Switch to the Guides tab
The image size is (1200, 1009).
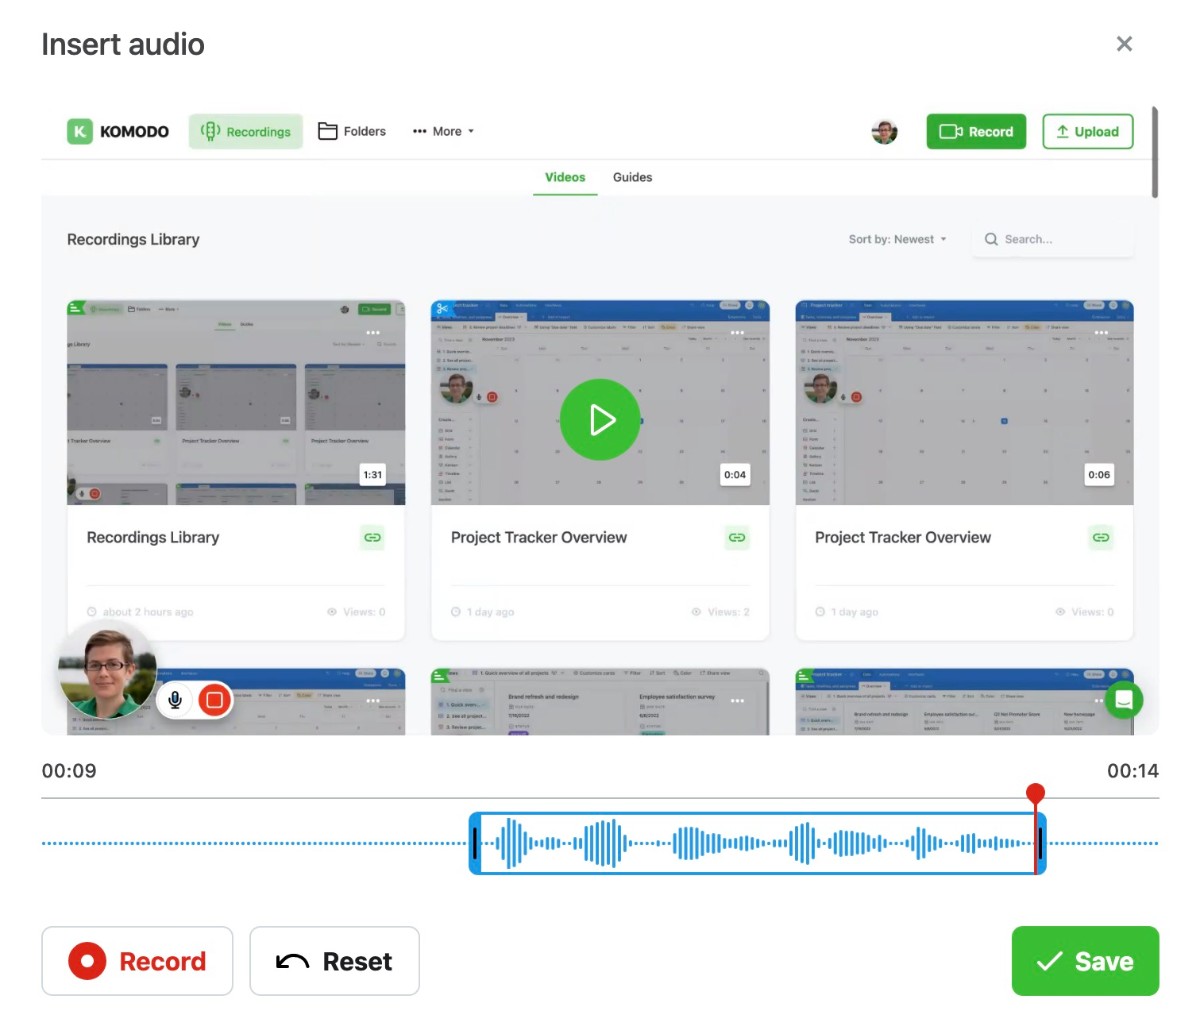point(632,177)
